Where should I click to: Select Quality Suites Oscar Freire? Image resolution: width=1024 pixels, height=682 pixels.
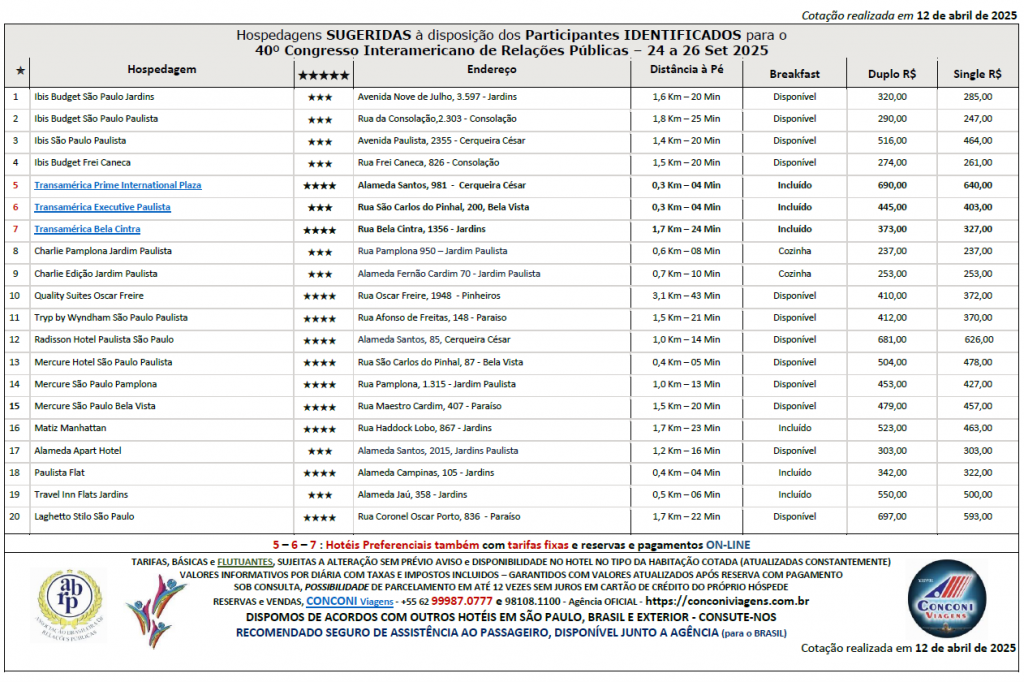pos(89,296)
